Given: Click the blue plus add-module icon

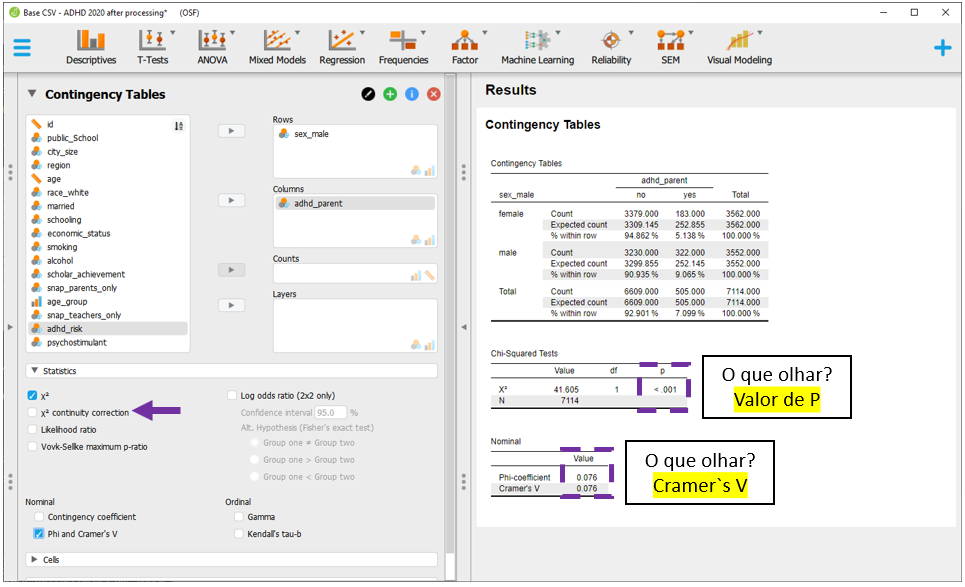Looking at the screenshot, I should [941, 47].
